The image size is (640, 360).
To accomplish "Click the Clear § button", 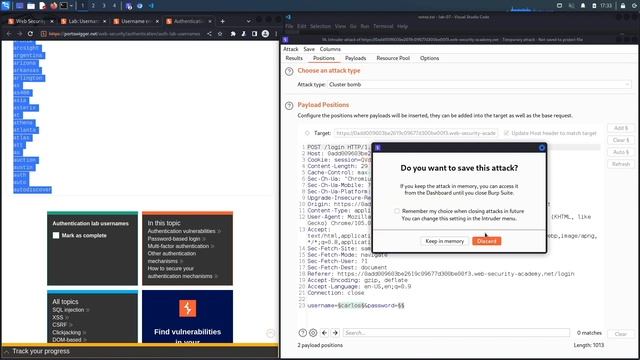I will click(620, 140).
